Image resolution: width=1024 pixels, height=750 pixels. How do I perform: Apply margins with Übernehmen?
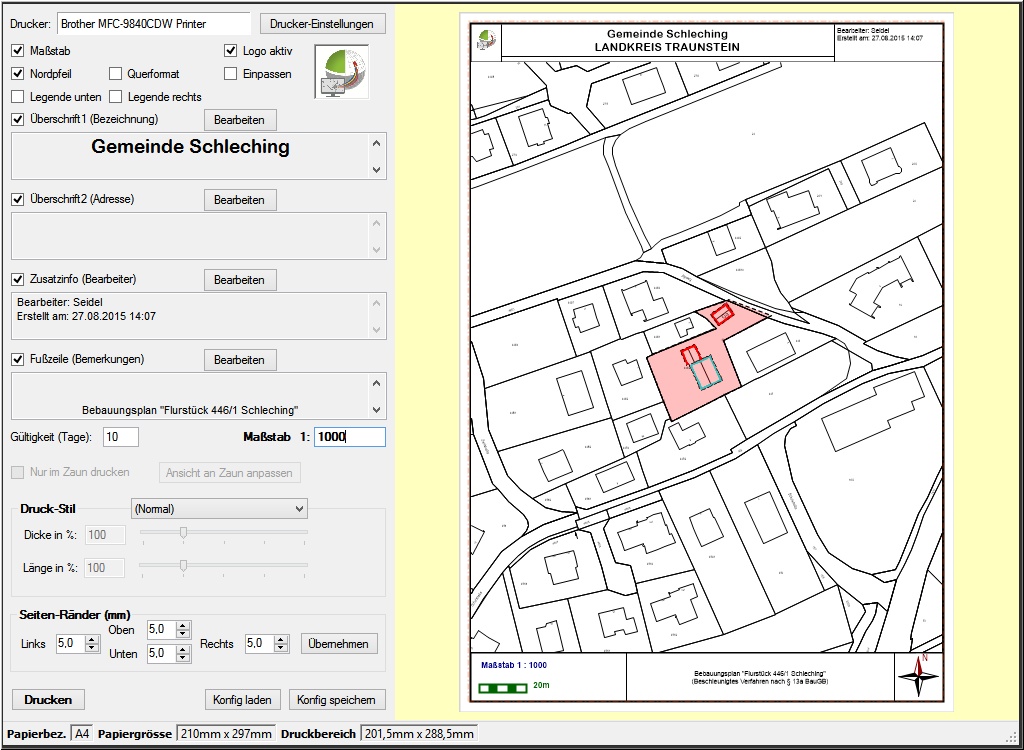click(x=339, y=644)
